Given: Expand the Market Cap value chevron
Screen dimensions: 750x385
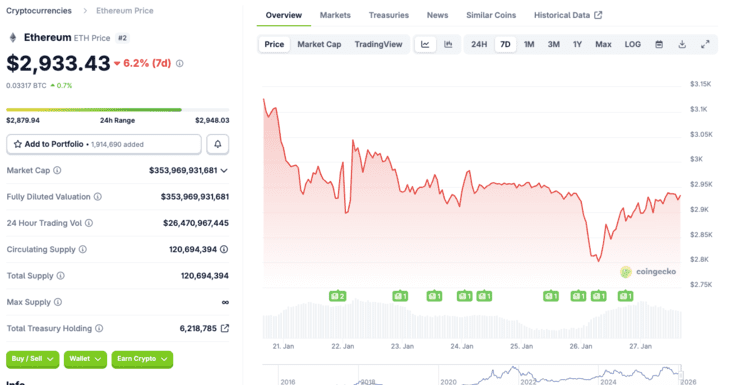Looking at the screenshot, I should pyautogui.click(x=224, y=170).
